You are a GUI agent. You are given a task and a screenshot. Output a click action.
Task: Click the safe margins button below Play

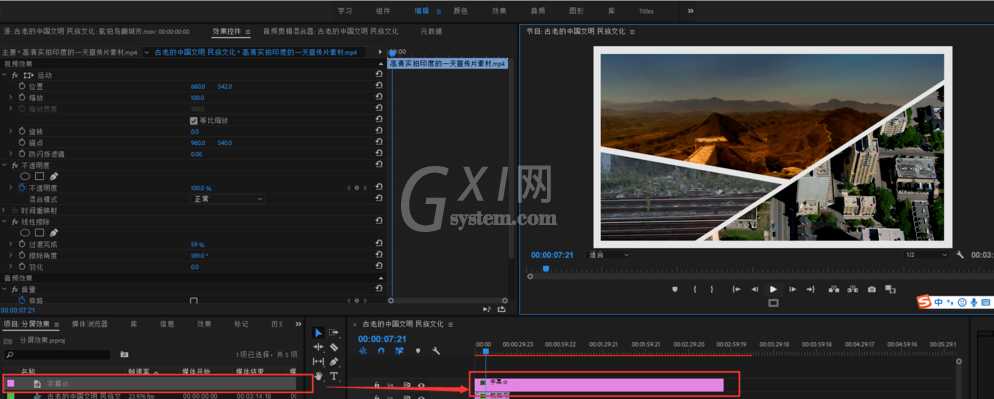click(x=773, y=303)
